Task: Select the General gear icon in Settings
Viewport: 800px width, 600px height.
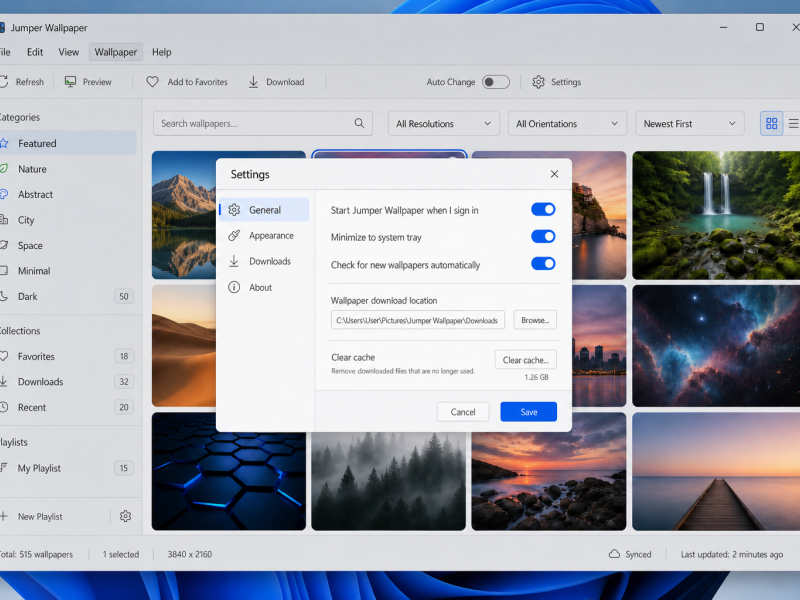Action: pos(234,210)
